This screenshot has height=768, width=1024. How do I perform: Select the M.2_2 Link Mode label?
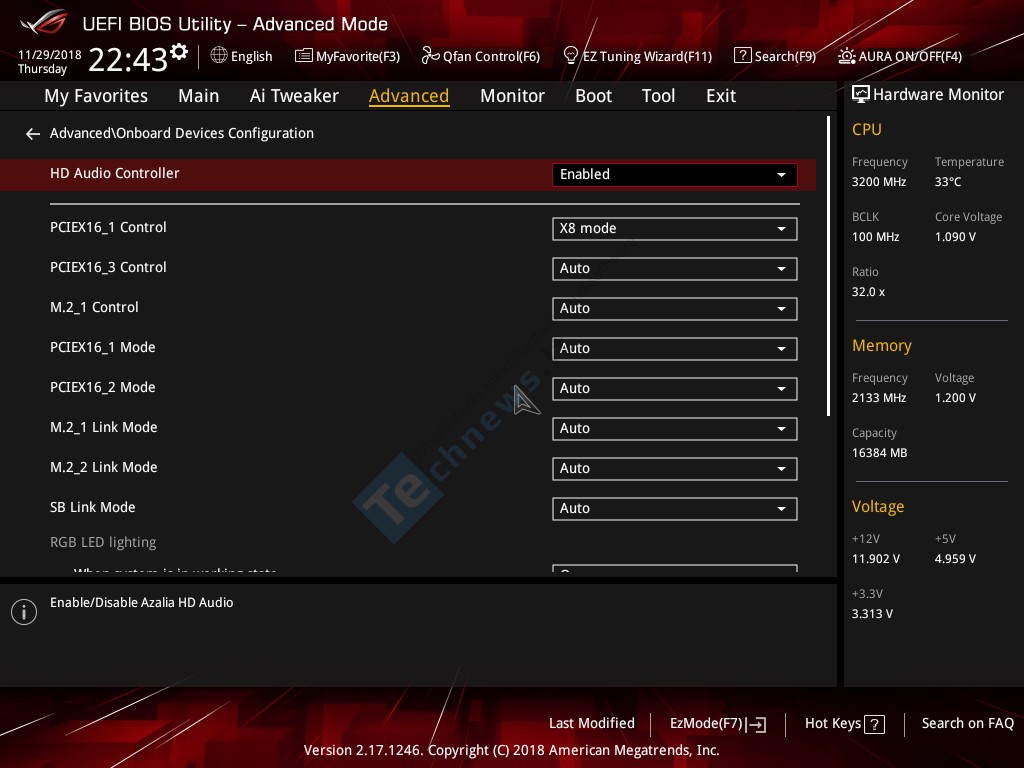tap(104, 467)
